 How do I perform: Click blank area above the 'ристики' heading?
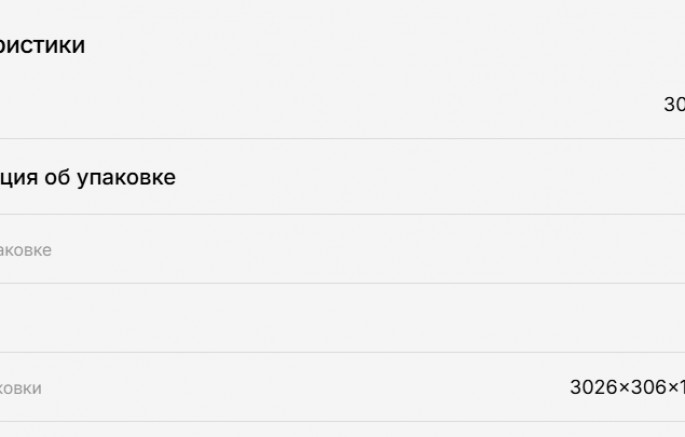click(342, 15)
